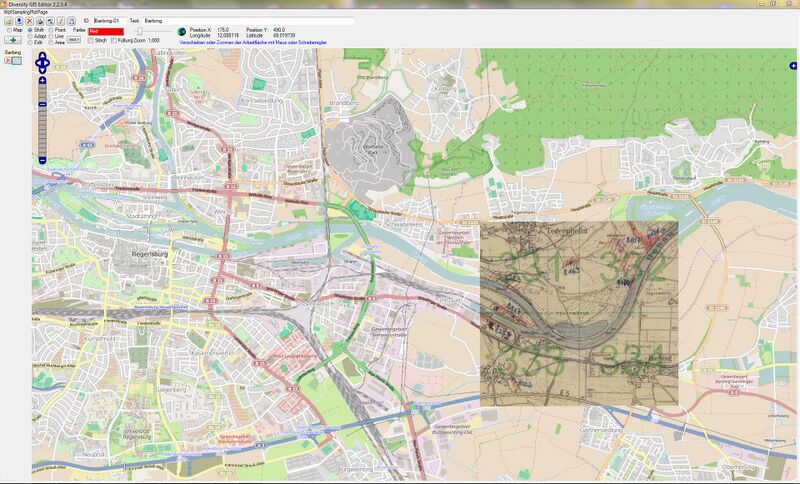
Task: Expand the layer switcher plus on map
Action: pos(793,66)
